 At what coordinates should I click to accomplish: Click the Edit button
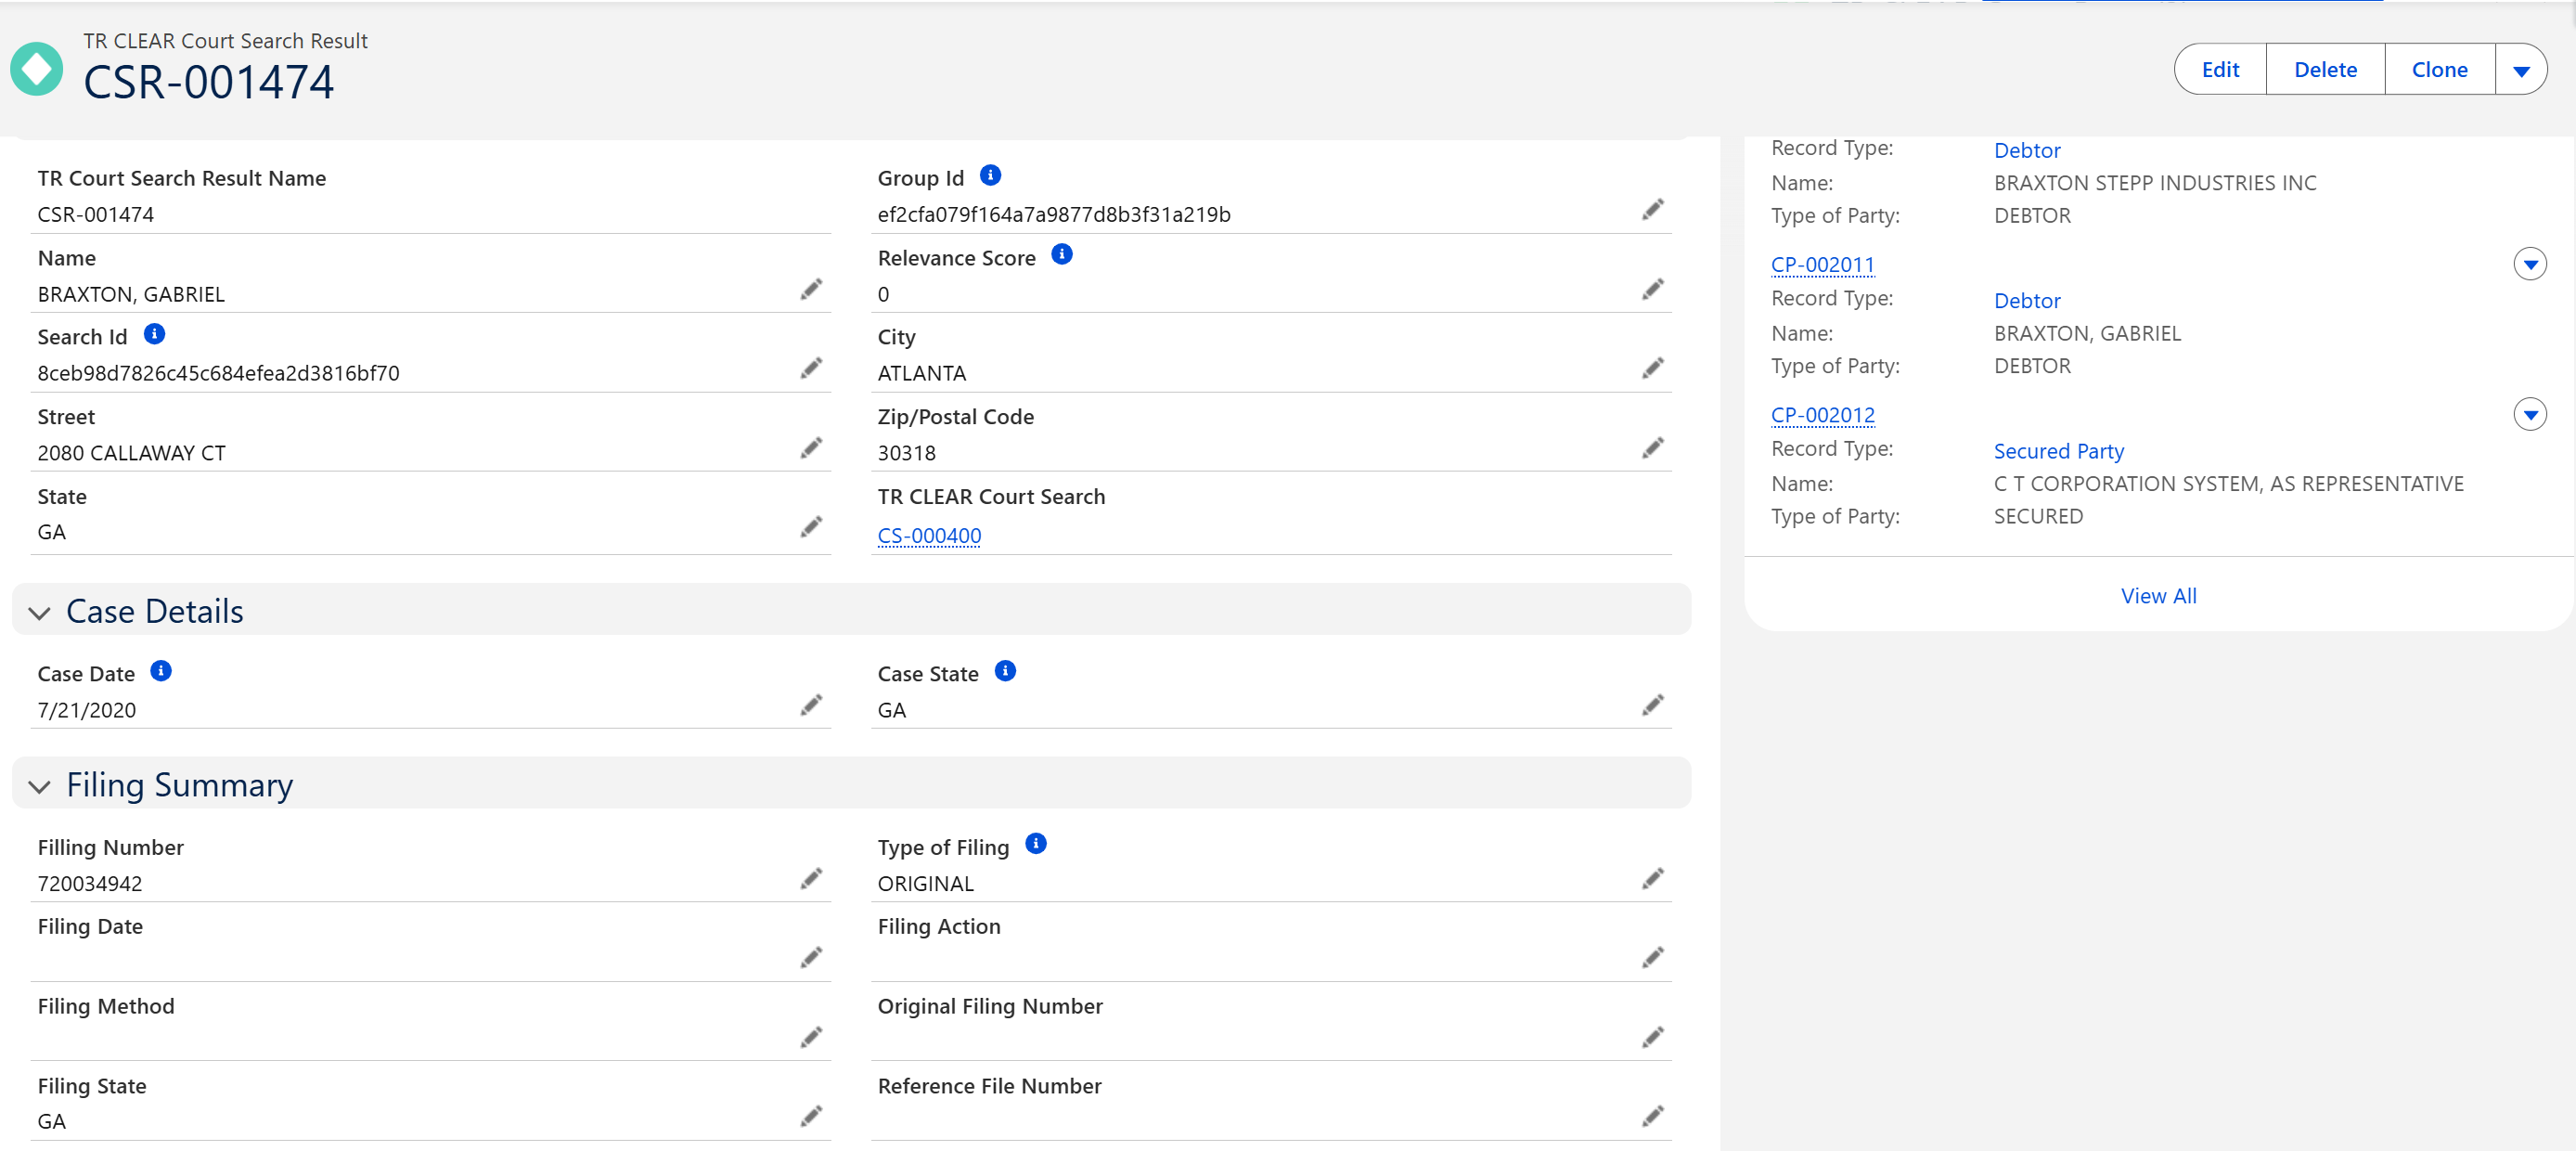[x=2220, y=69]
